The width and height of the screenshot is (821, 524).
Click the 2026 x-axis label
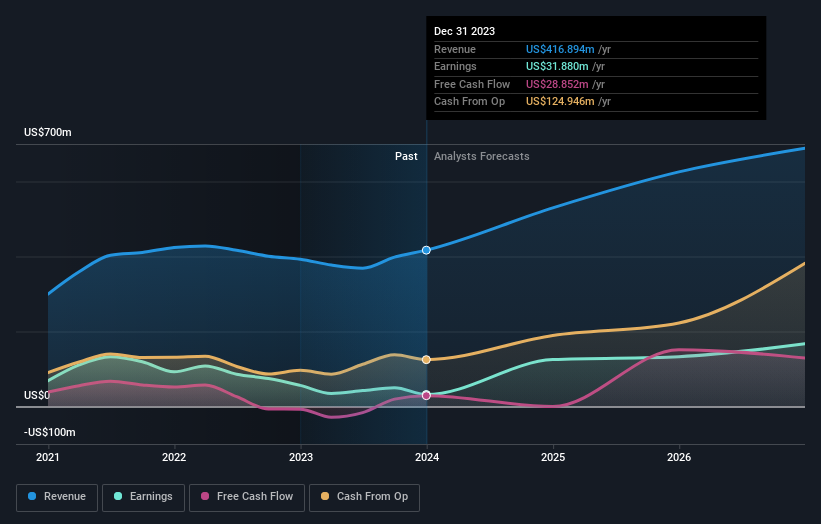click(679, 458)
